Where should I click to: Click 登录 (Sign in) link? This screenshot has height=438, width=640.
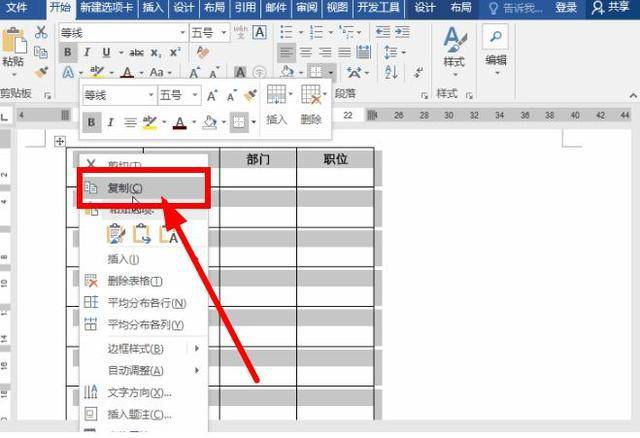(x=566, y=8)
